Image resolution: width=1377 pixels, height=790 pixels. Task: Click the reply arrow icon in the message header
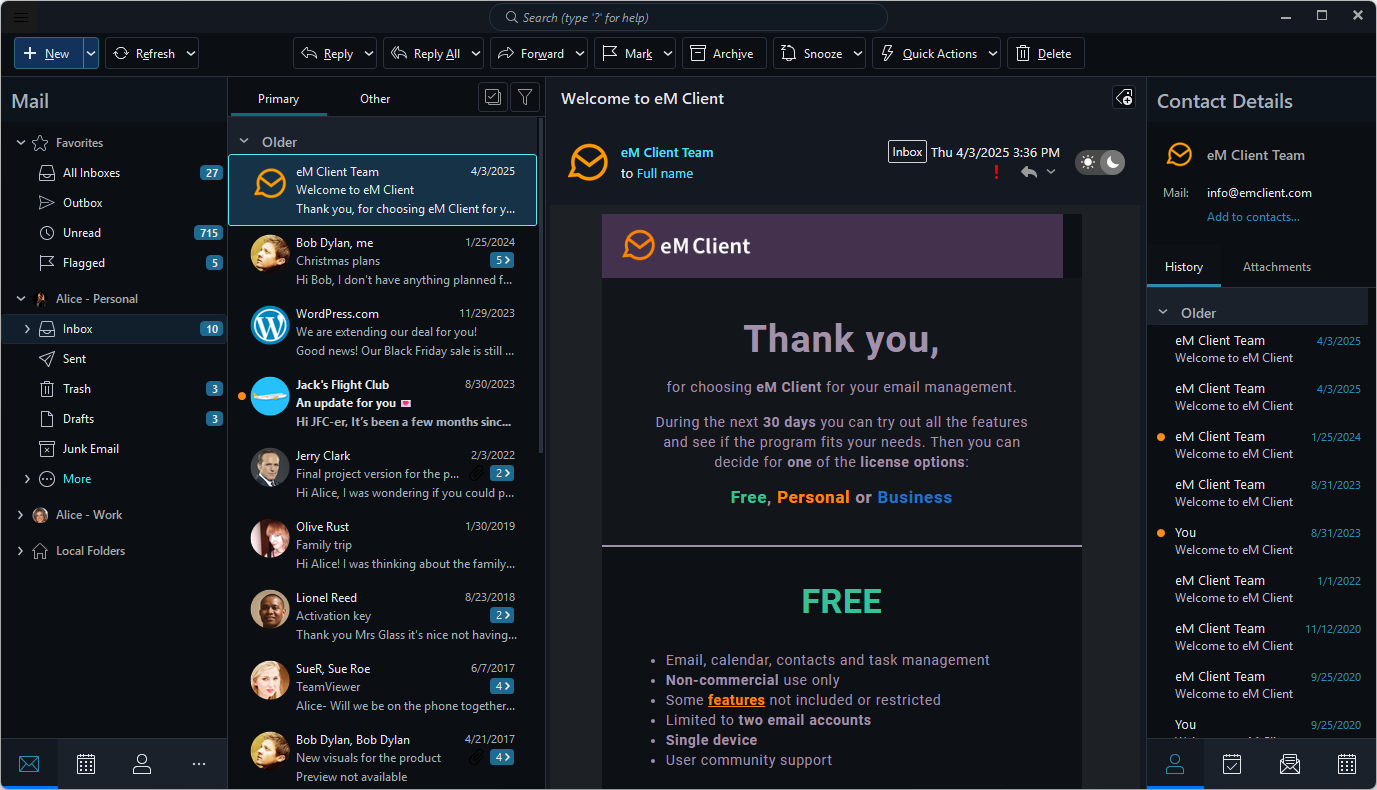(1029, 172)
